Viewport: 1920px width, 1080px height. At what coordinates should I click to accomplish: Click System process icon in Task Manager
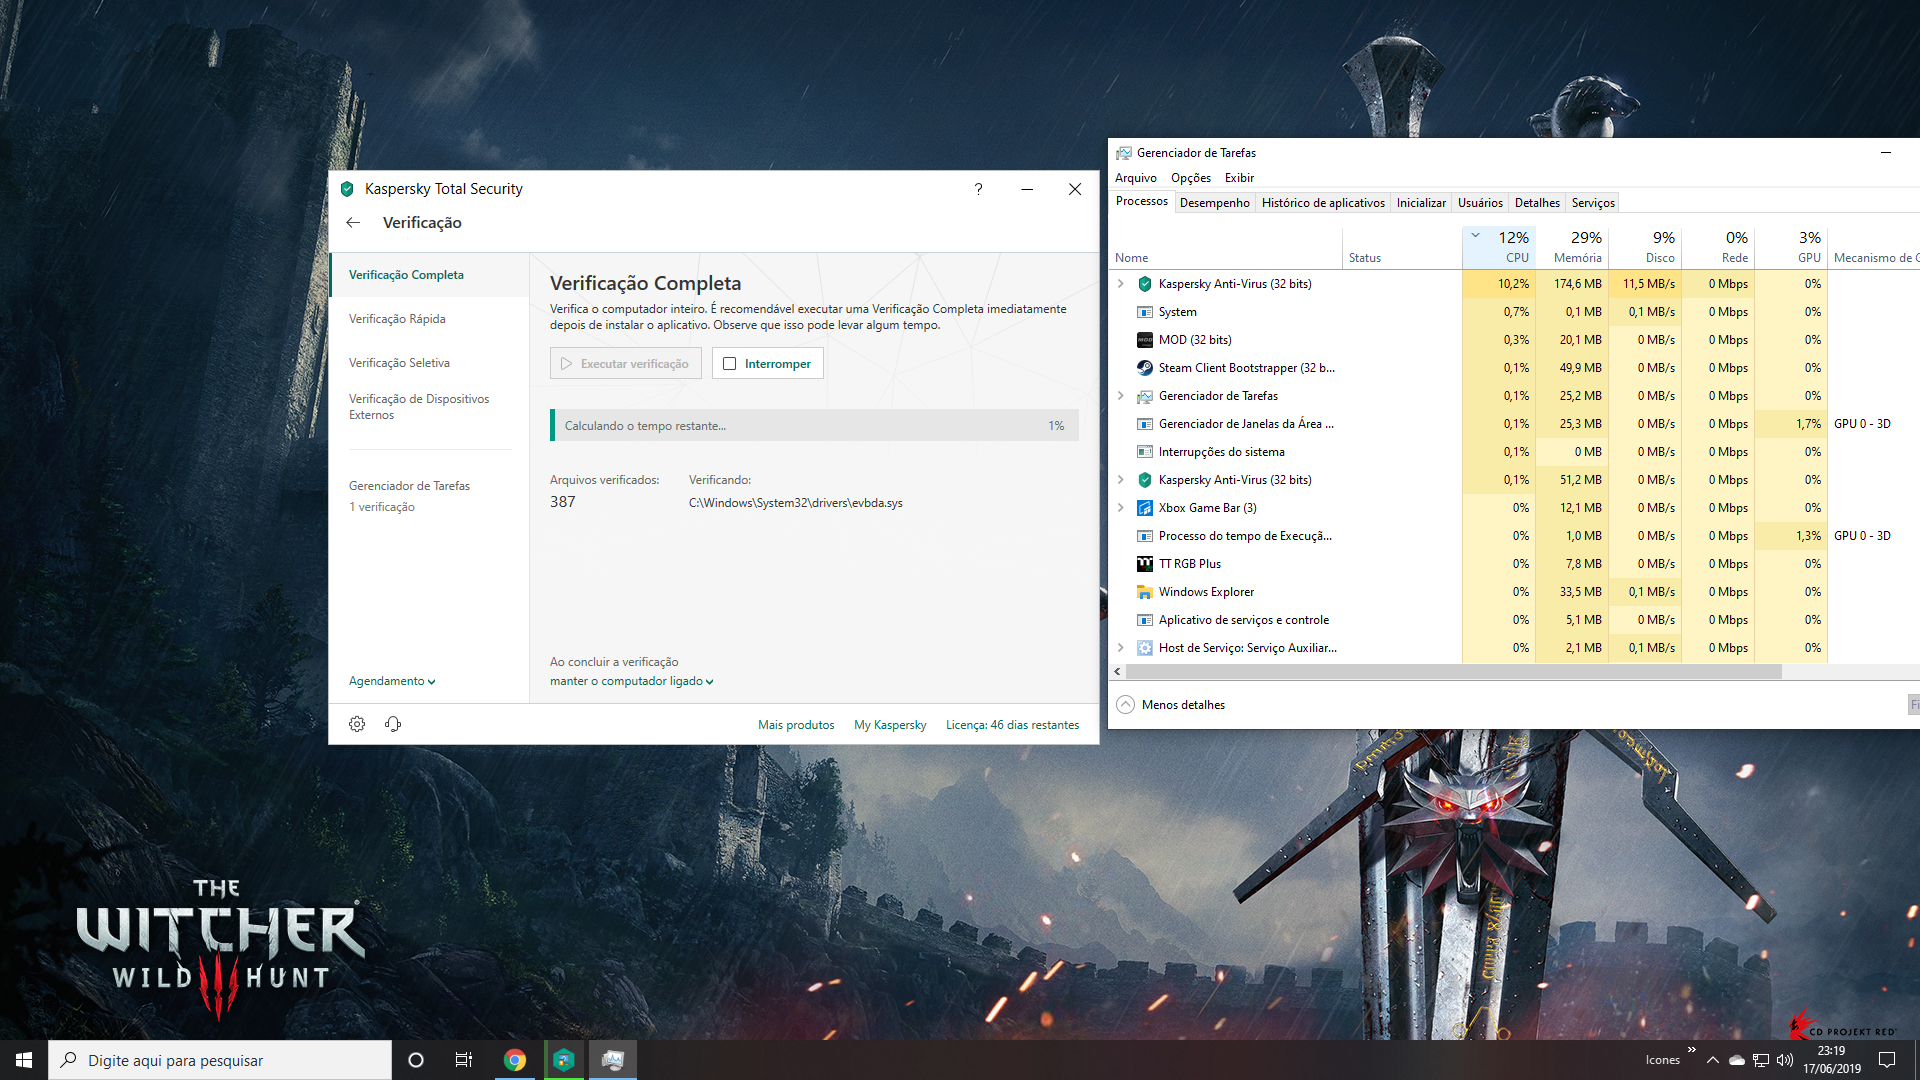coord(1145,312)
